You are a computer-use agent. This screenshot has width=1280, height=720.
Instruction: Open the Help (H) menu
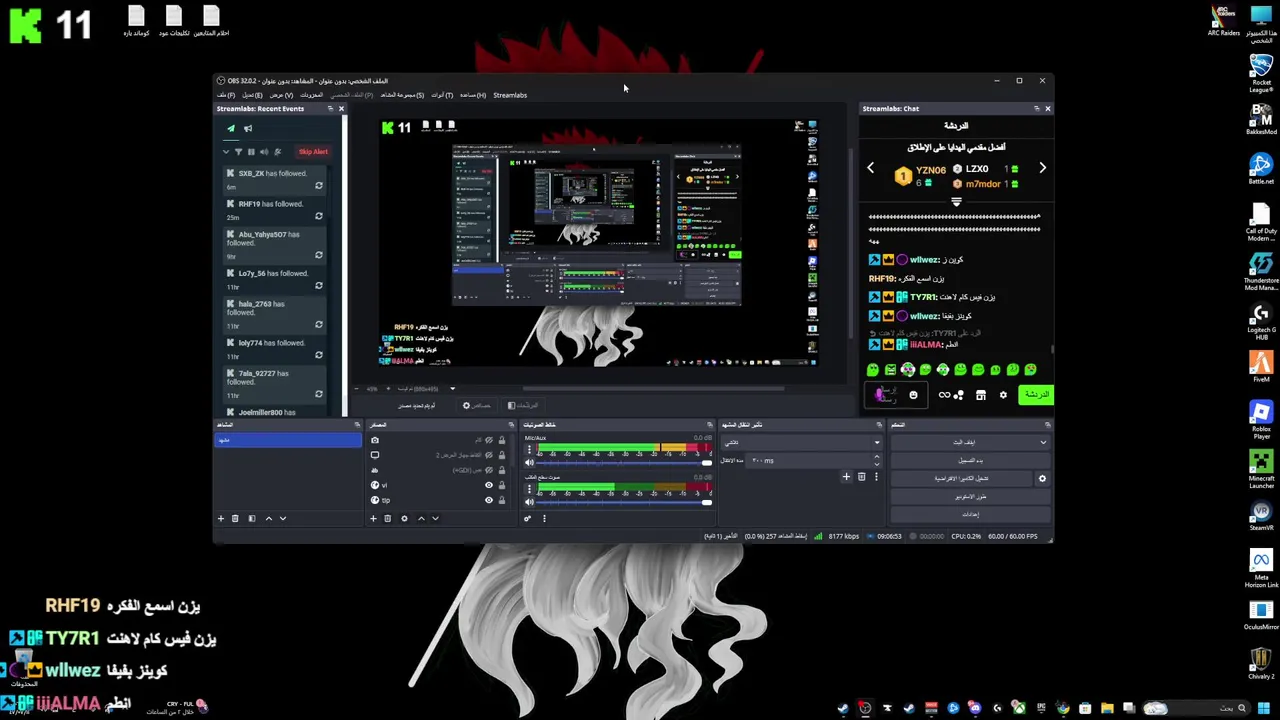point(473,95)
